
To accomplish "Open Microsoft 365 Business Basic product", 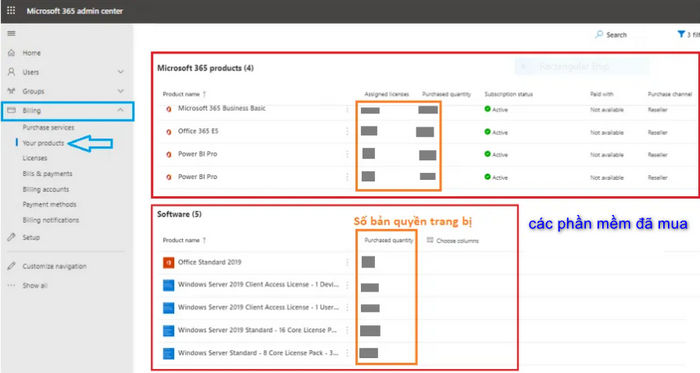I will point(222,108).
